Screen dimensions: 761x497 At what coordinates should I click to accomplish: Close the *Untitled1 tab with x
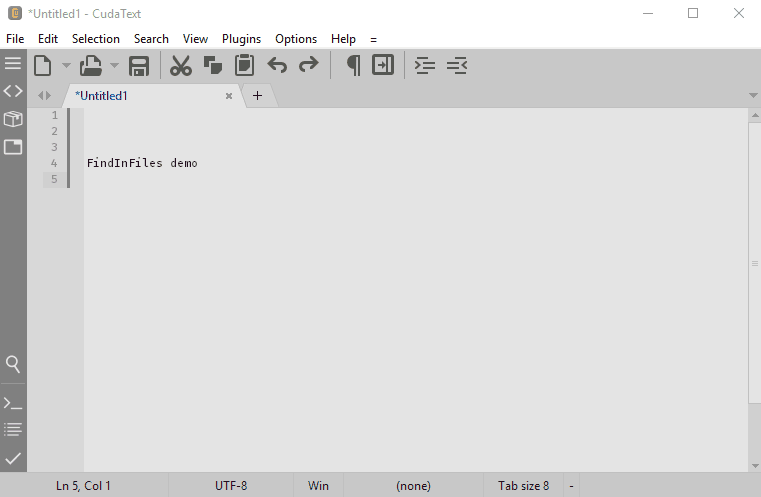coord(229,96)
